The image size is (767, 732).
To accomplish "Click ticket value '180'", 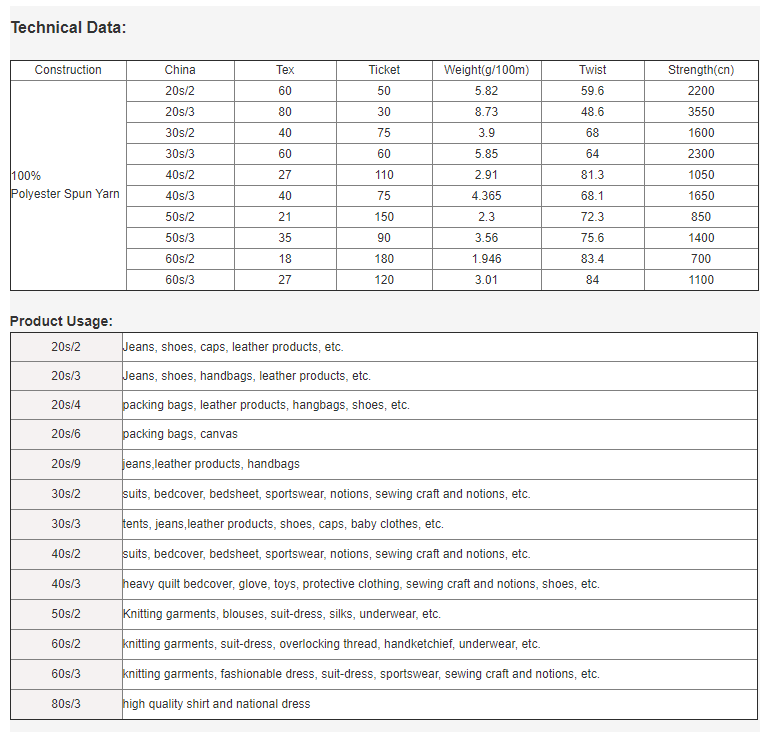I will coord(384,259).
